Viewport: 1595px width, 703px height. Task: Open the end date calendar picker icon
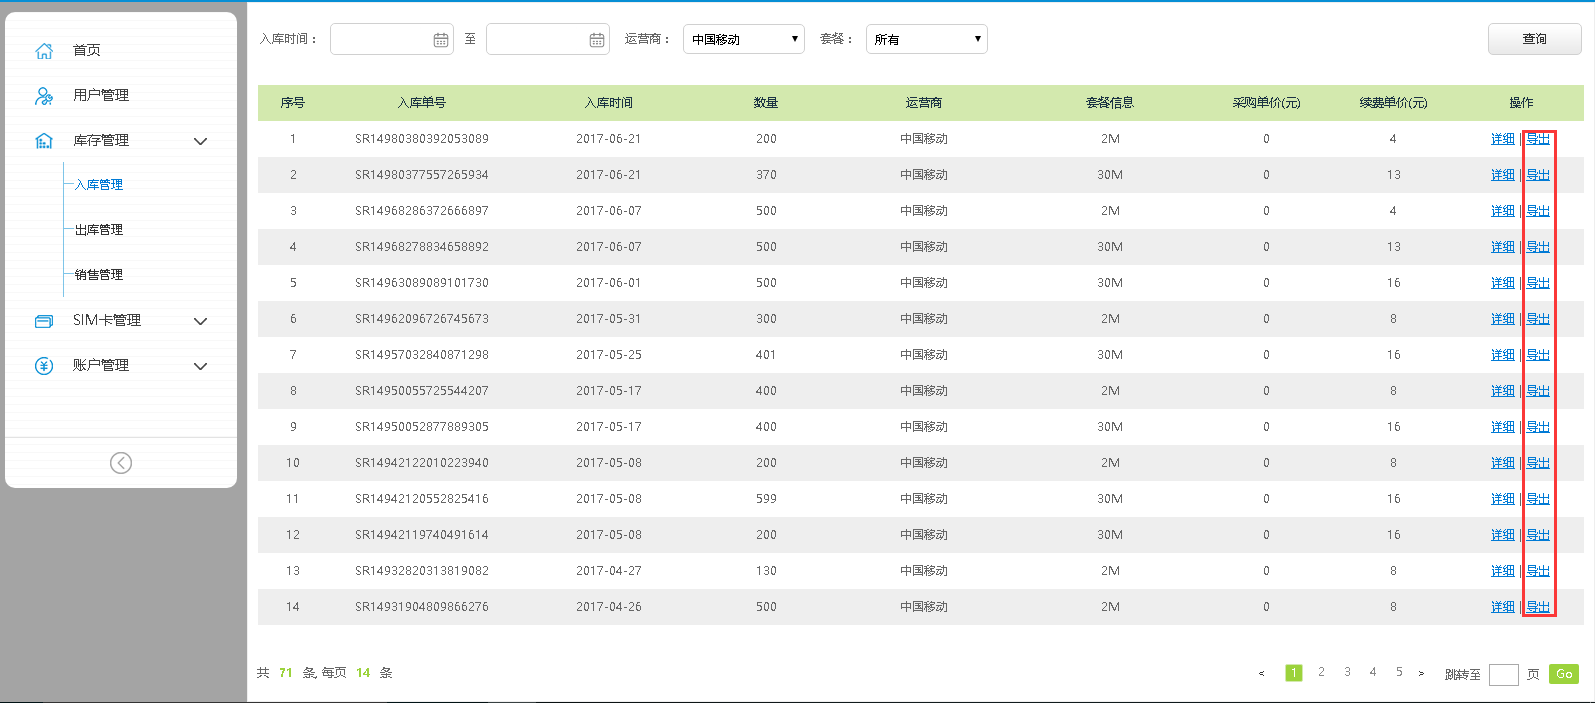[x=597, y=40]
